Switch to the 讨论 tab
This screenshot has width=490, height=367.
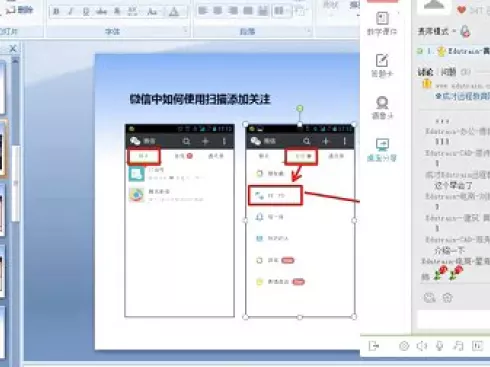[x=426, y=72]
